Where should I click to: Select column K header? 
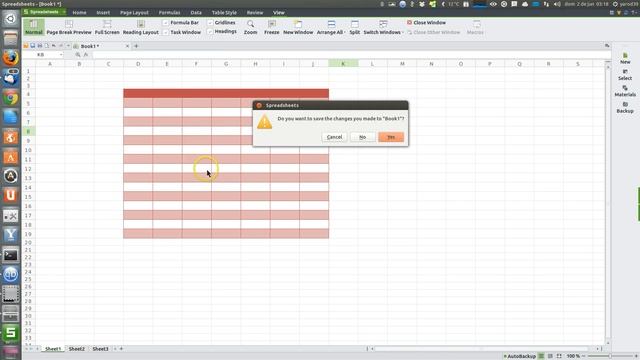pos(343,64)
